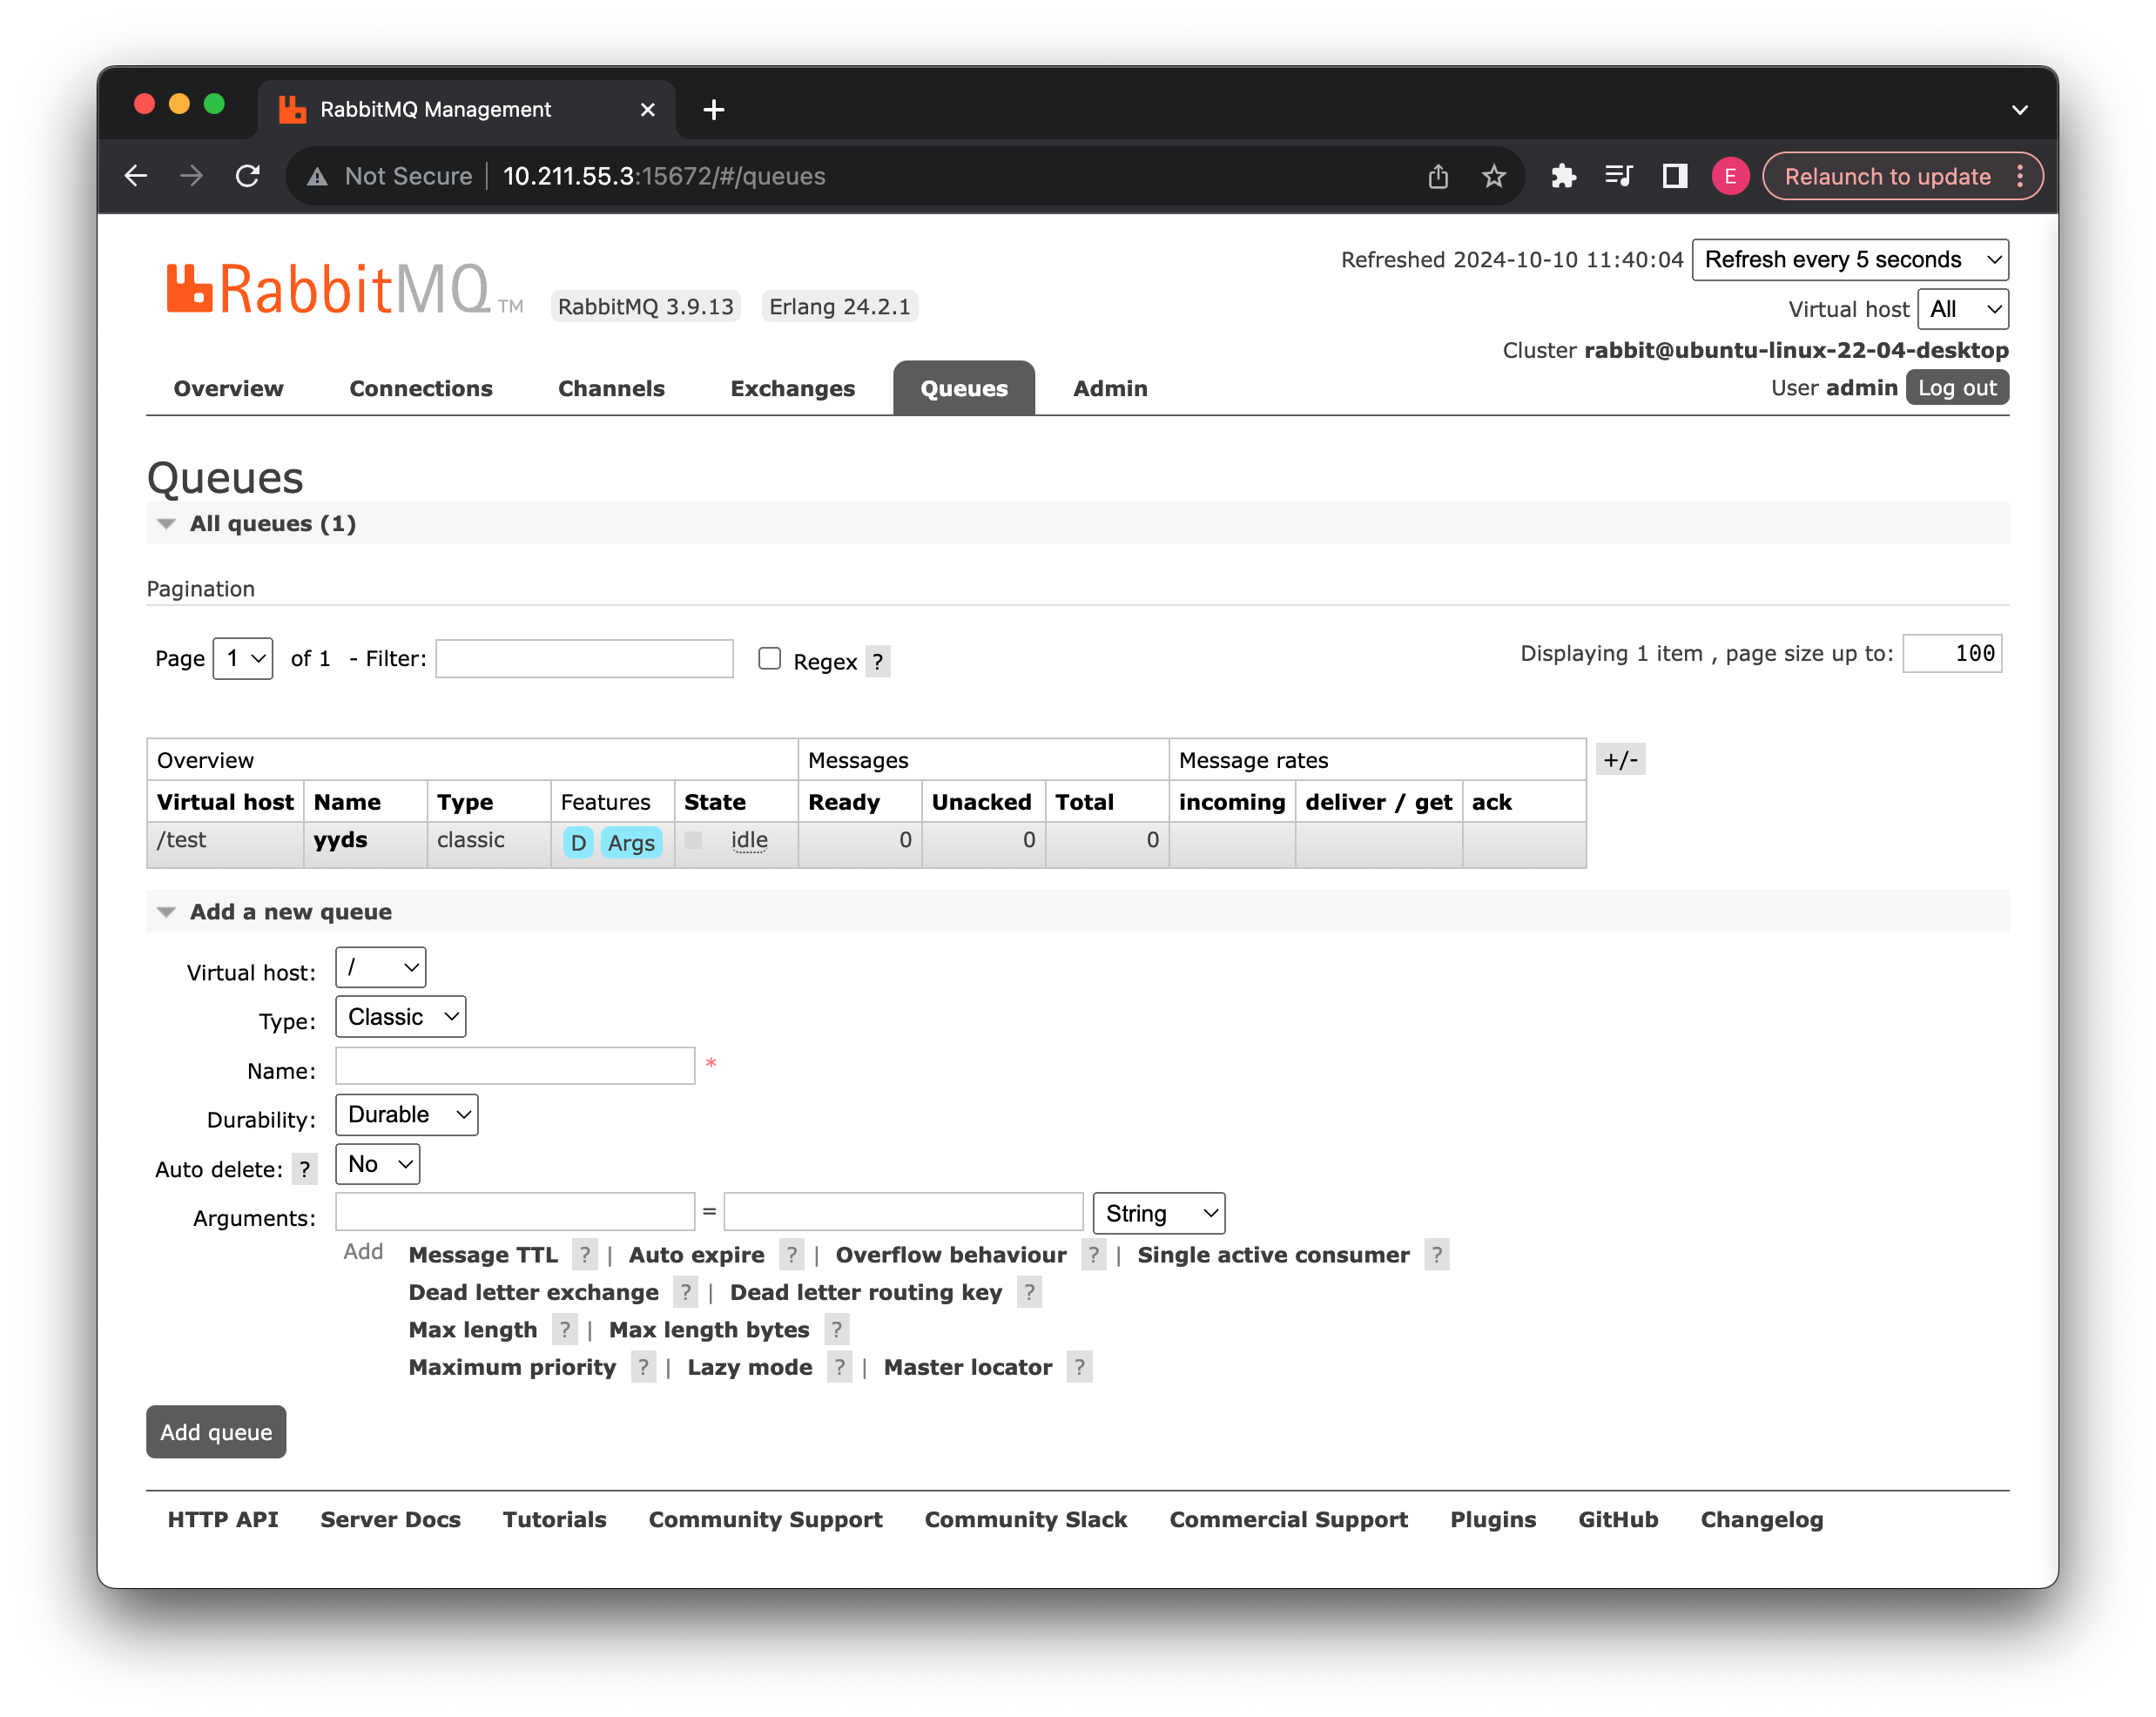Click the Regex help question mark
Image resolution: width=2156 pixels, height=1717 pixels.
877,661
